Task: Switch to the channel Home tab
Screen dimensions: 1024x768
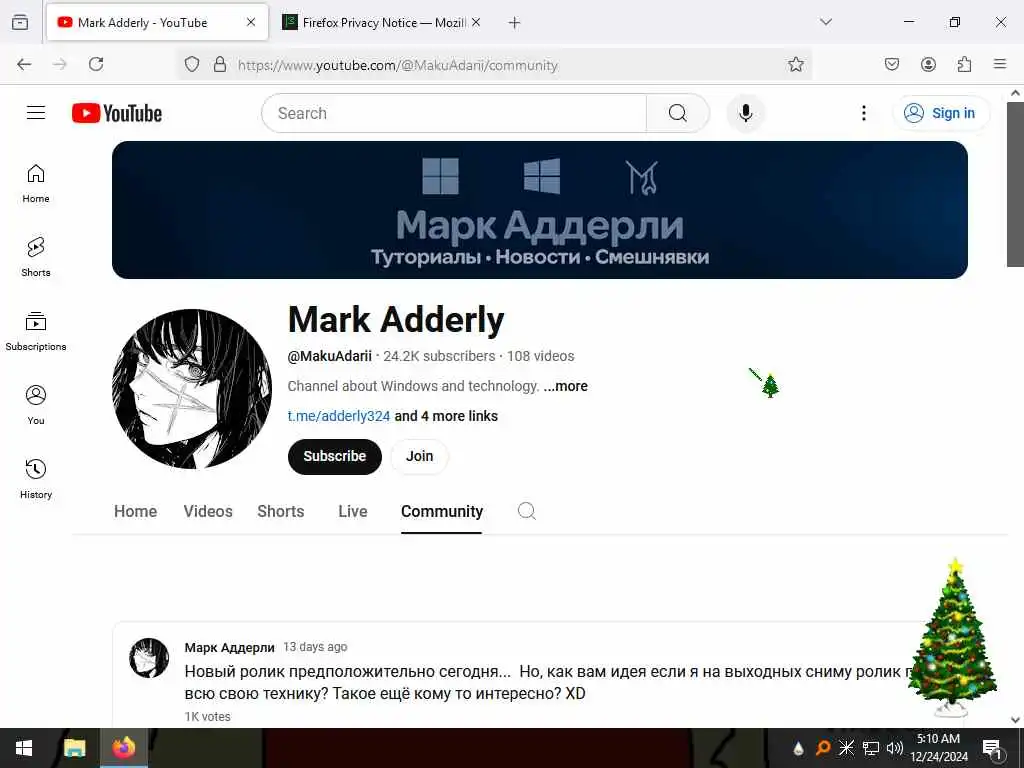Action: point(136,511)
